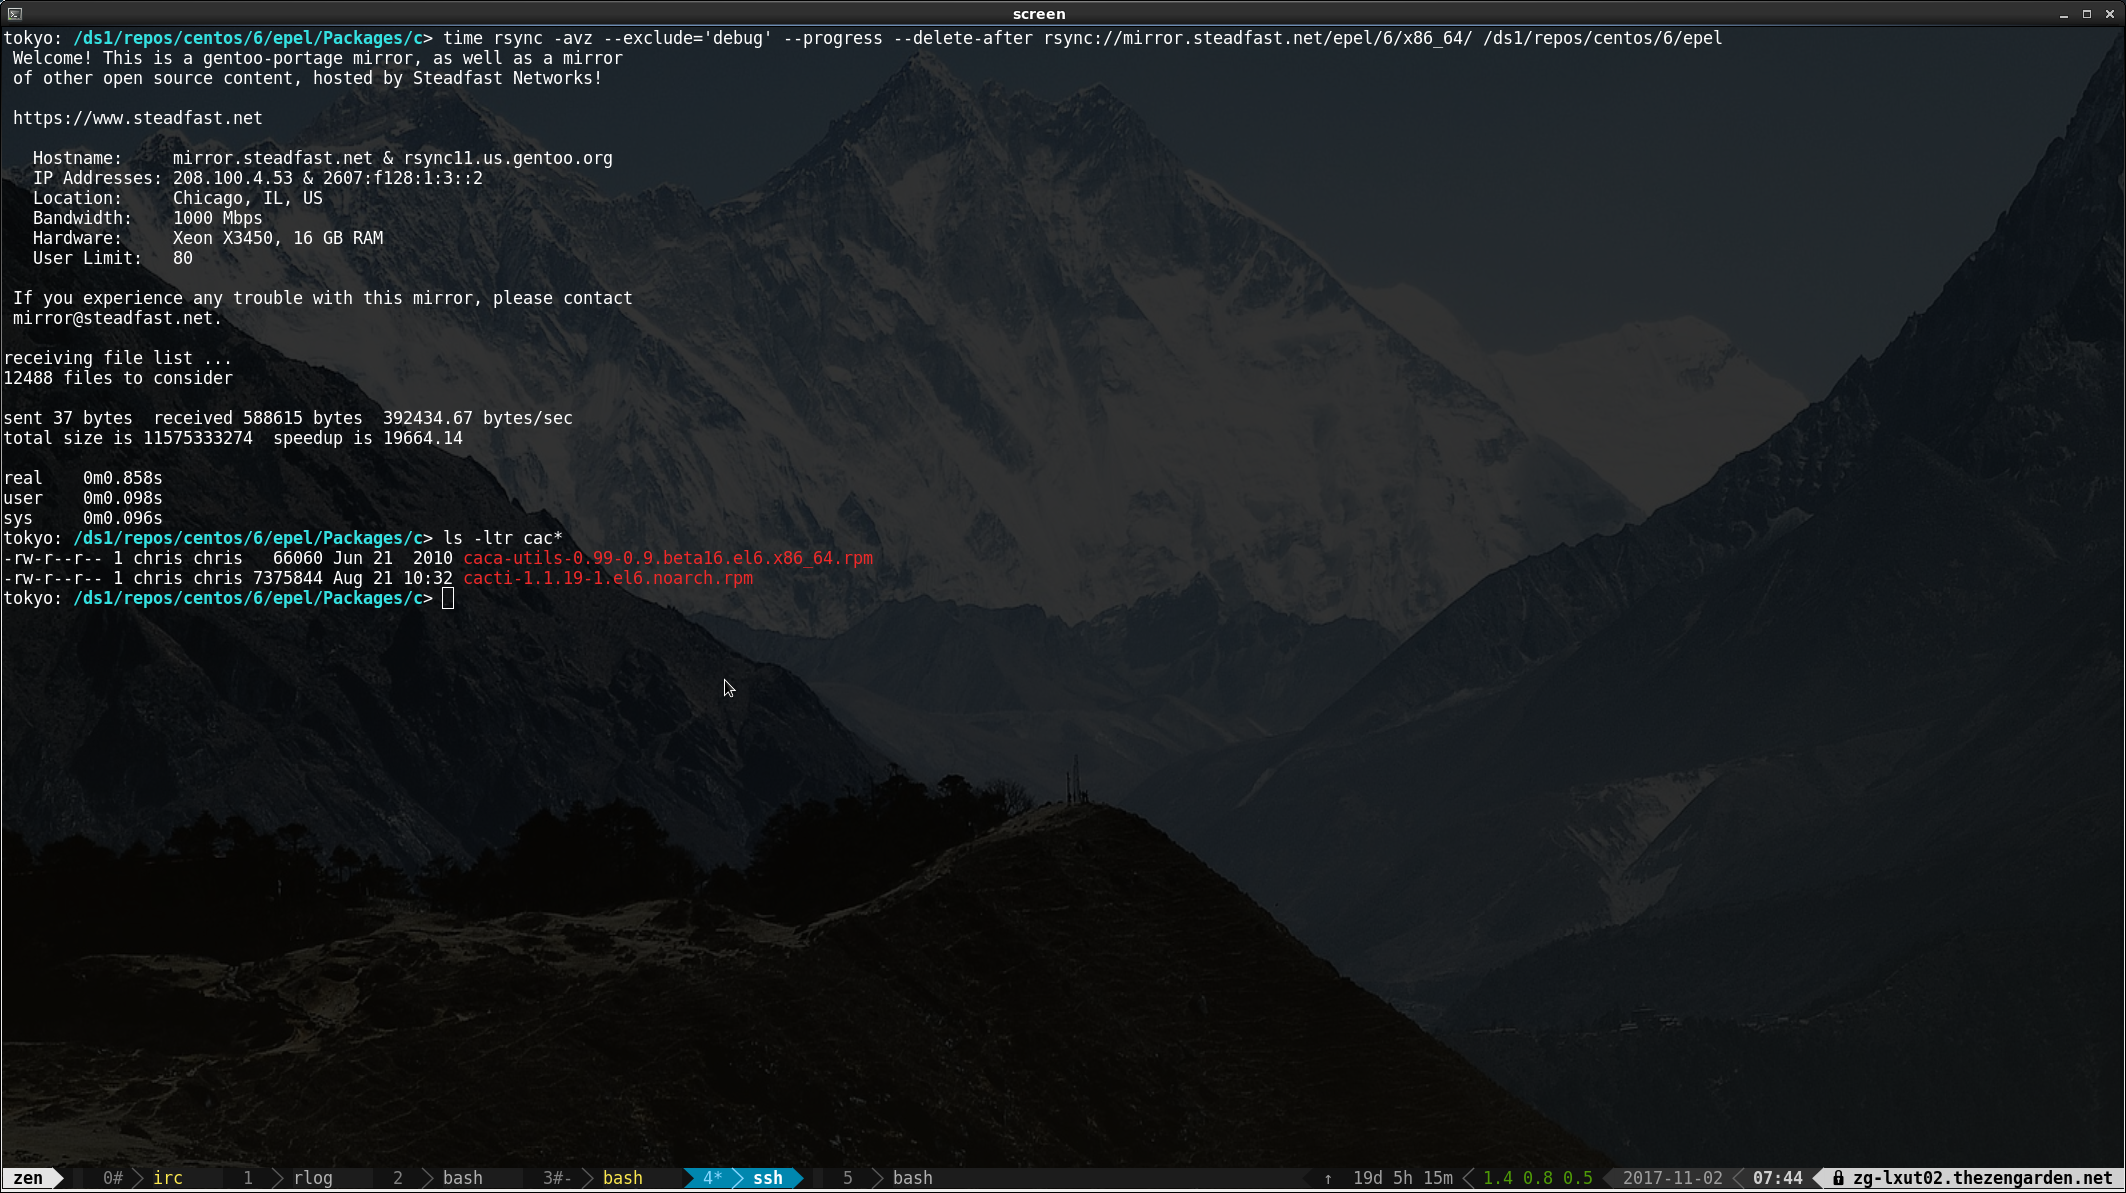This screenshot has width=2126, height=1193.
Task: Click the 'screen' window title
Action: point(1039,14)
